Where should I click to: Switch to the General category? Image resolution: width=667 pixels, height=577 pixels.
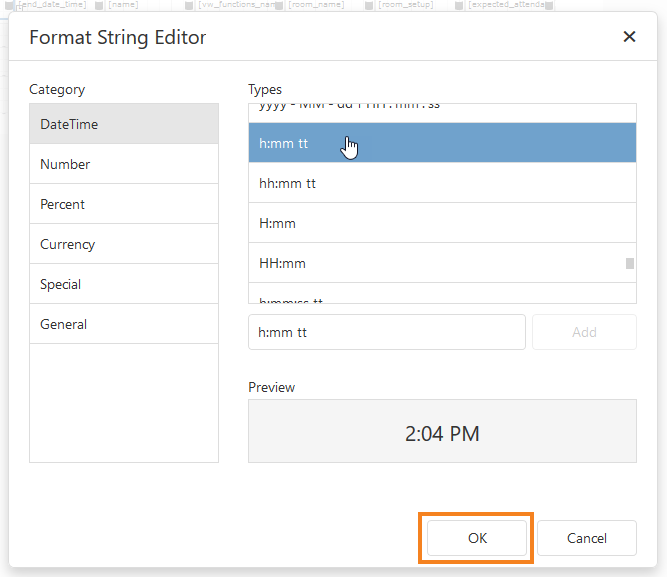(124, 324)
